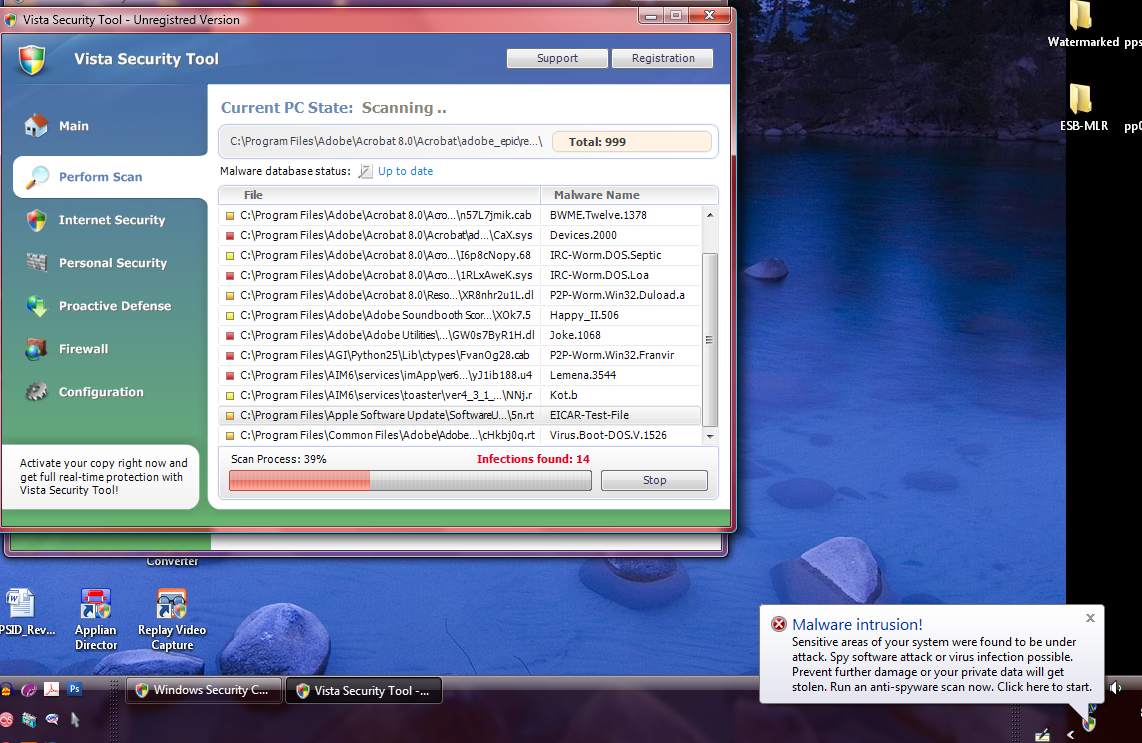Viewport: 1142px width, 743px height.
Task: Click the yellow threat marker beside I6p8cNopy.68
Action: (230, 256)
